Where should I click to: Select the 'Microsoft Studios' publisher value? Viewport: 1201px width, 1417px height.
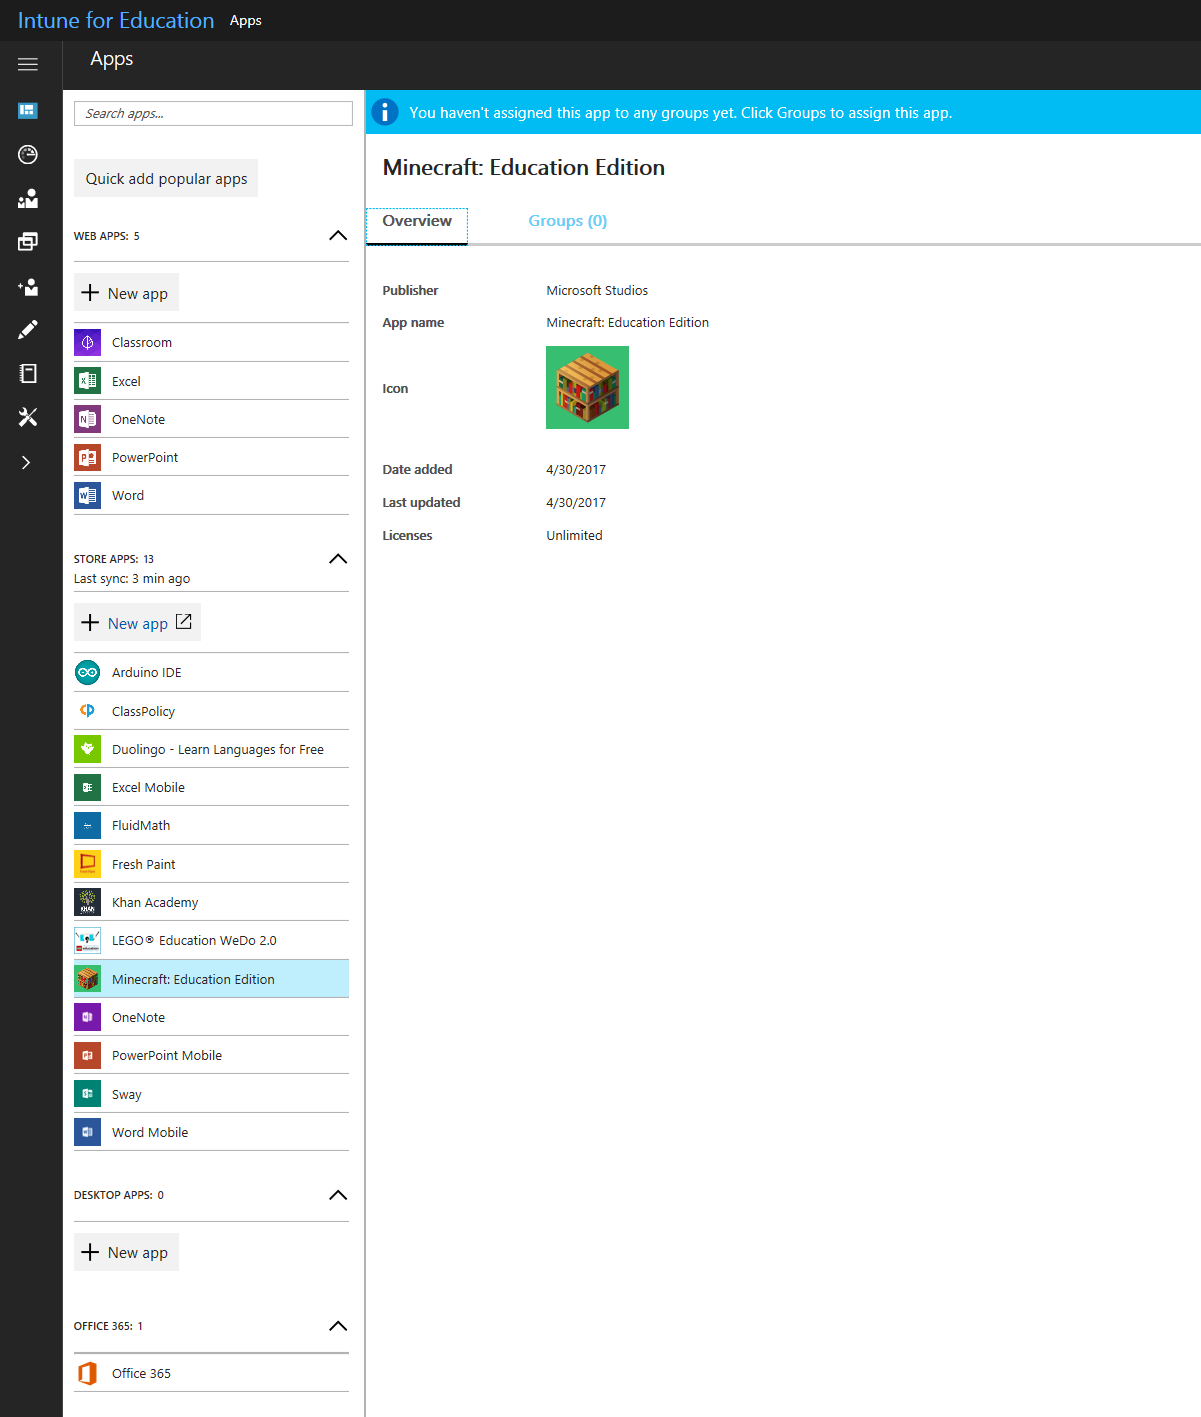click(x=597, y=290)
